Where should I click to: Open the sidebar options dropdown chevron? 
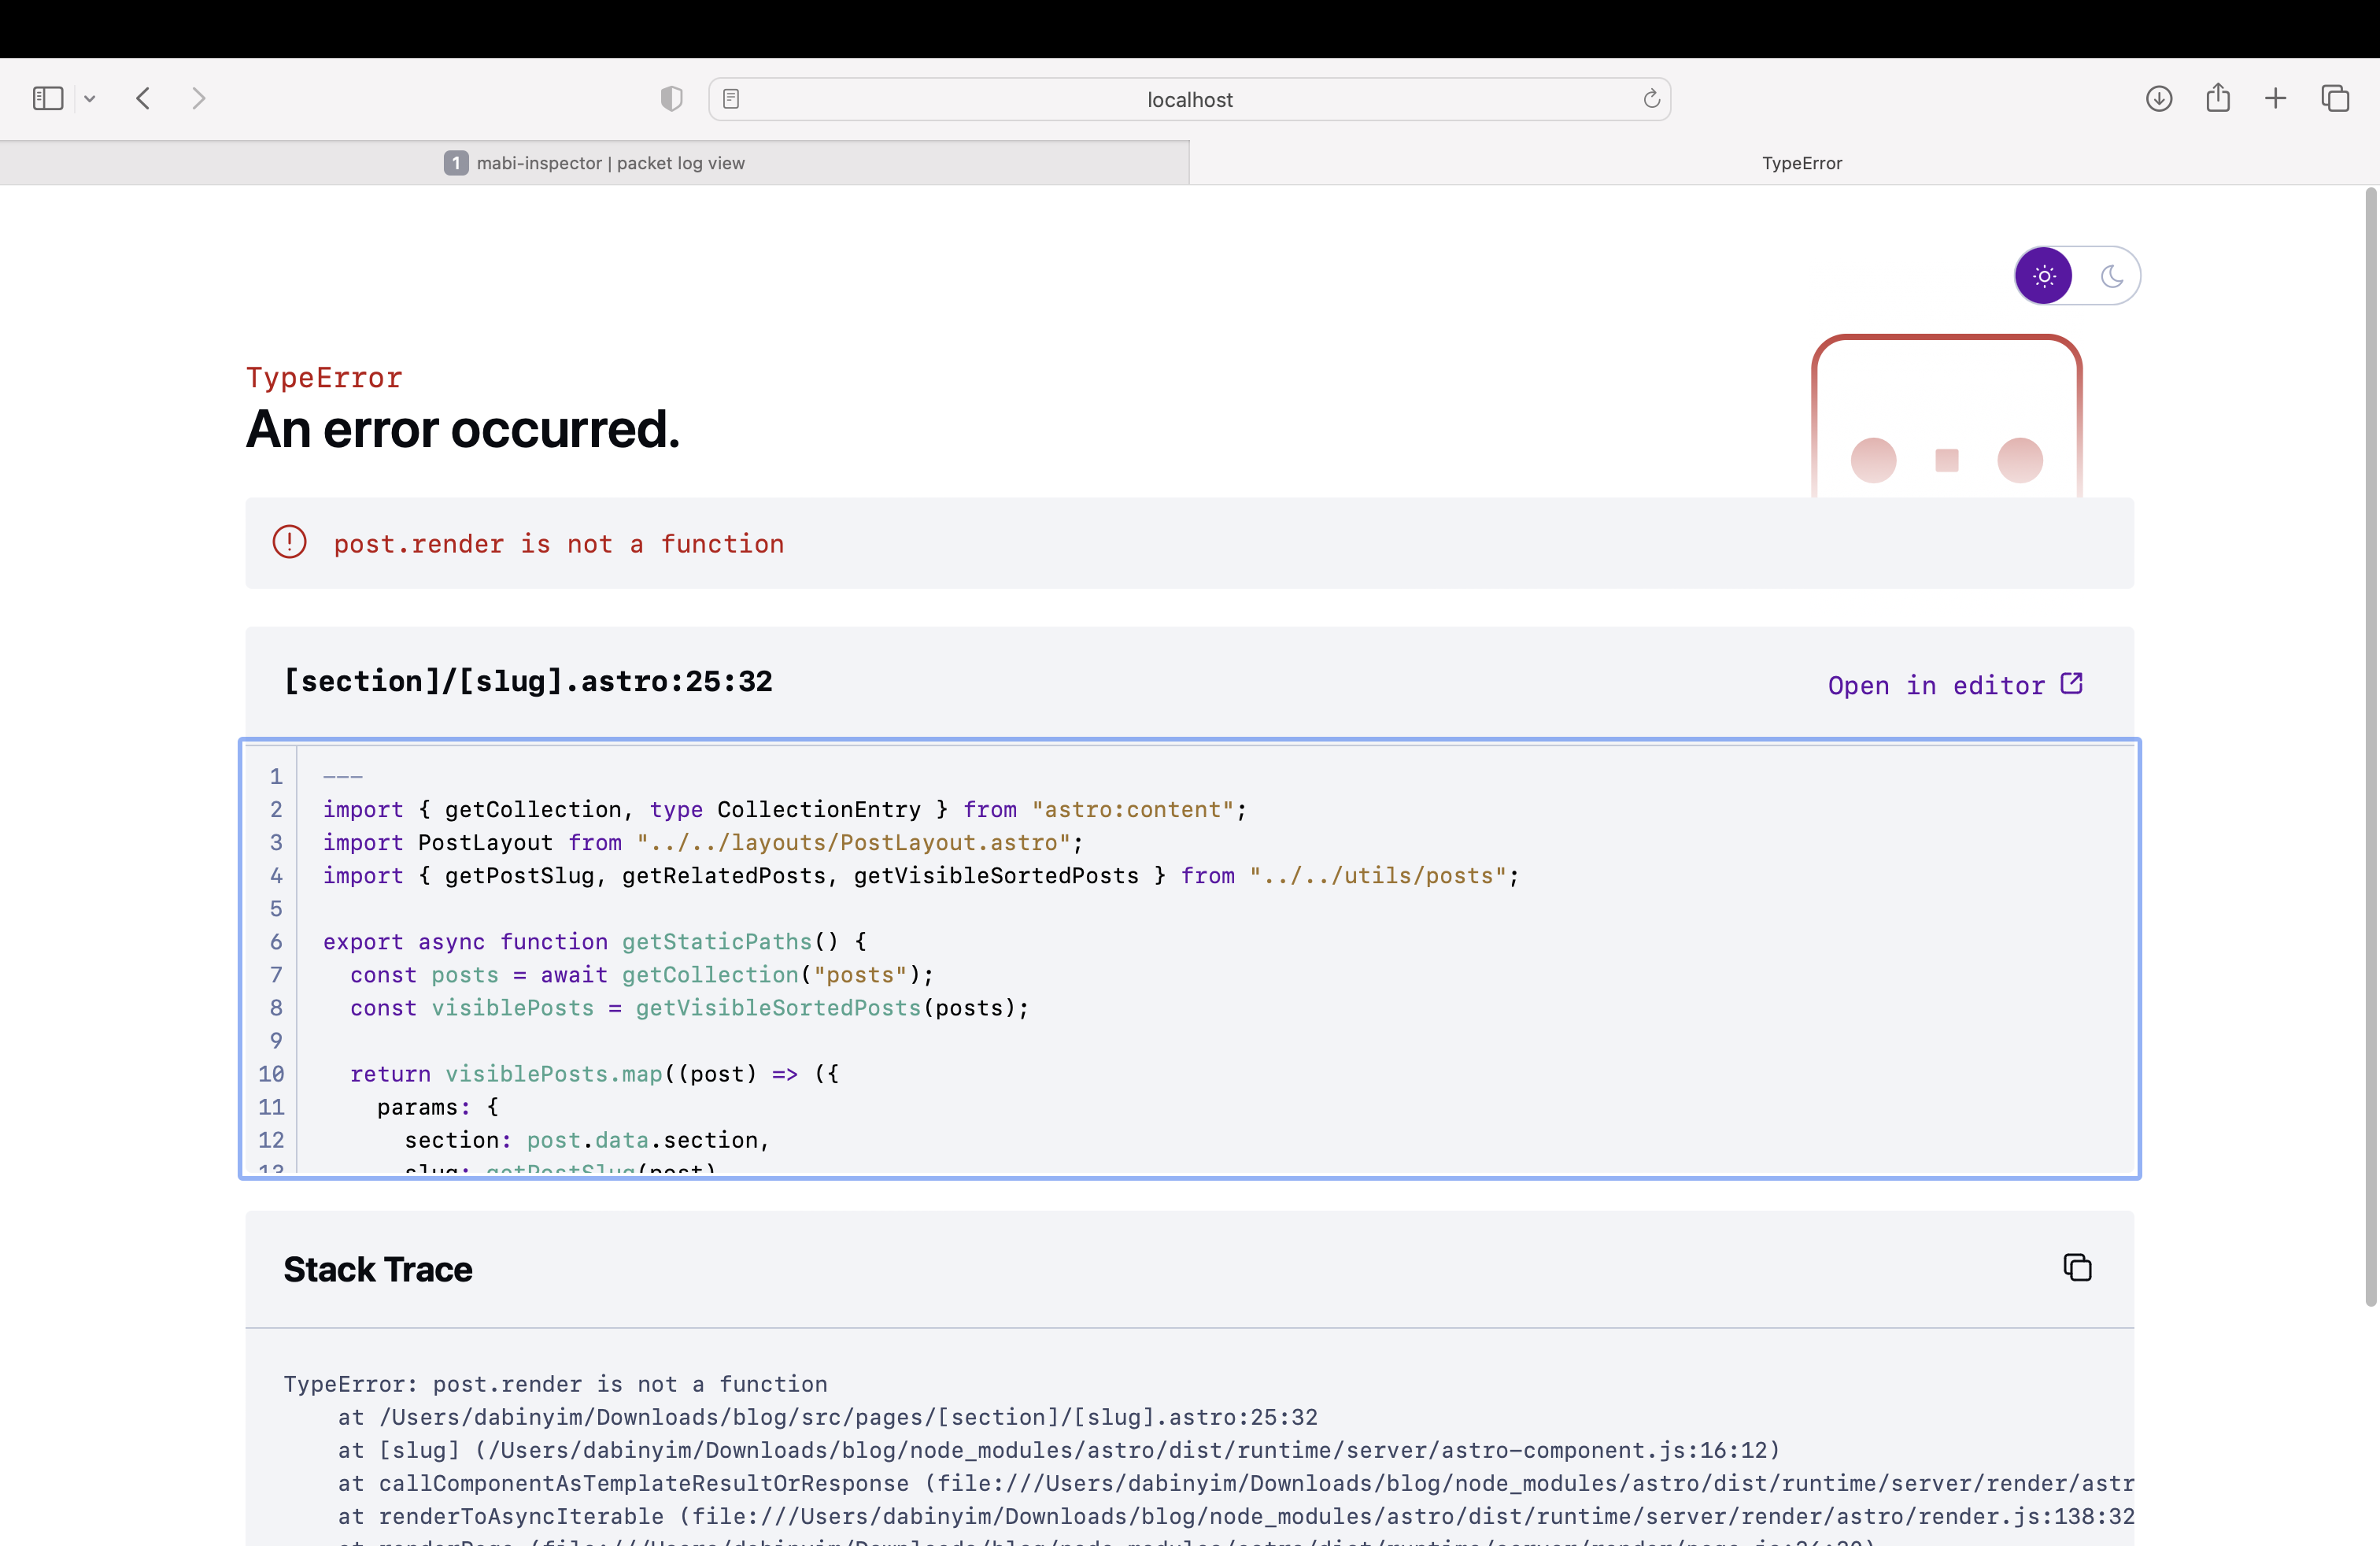tap(90, 98)
